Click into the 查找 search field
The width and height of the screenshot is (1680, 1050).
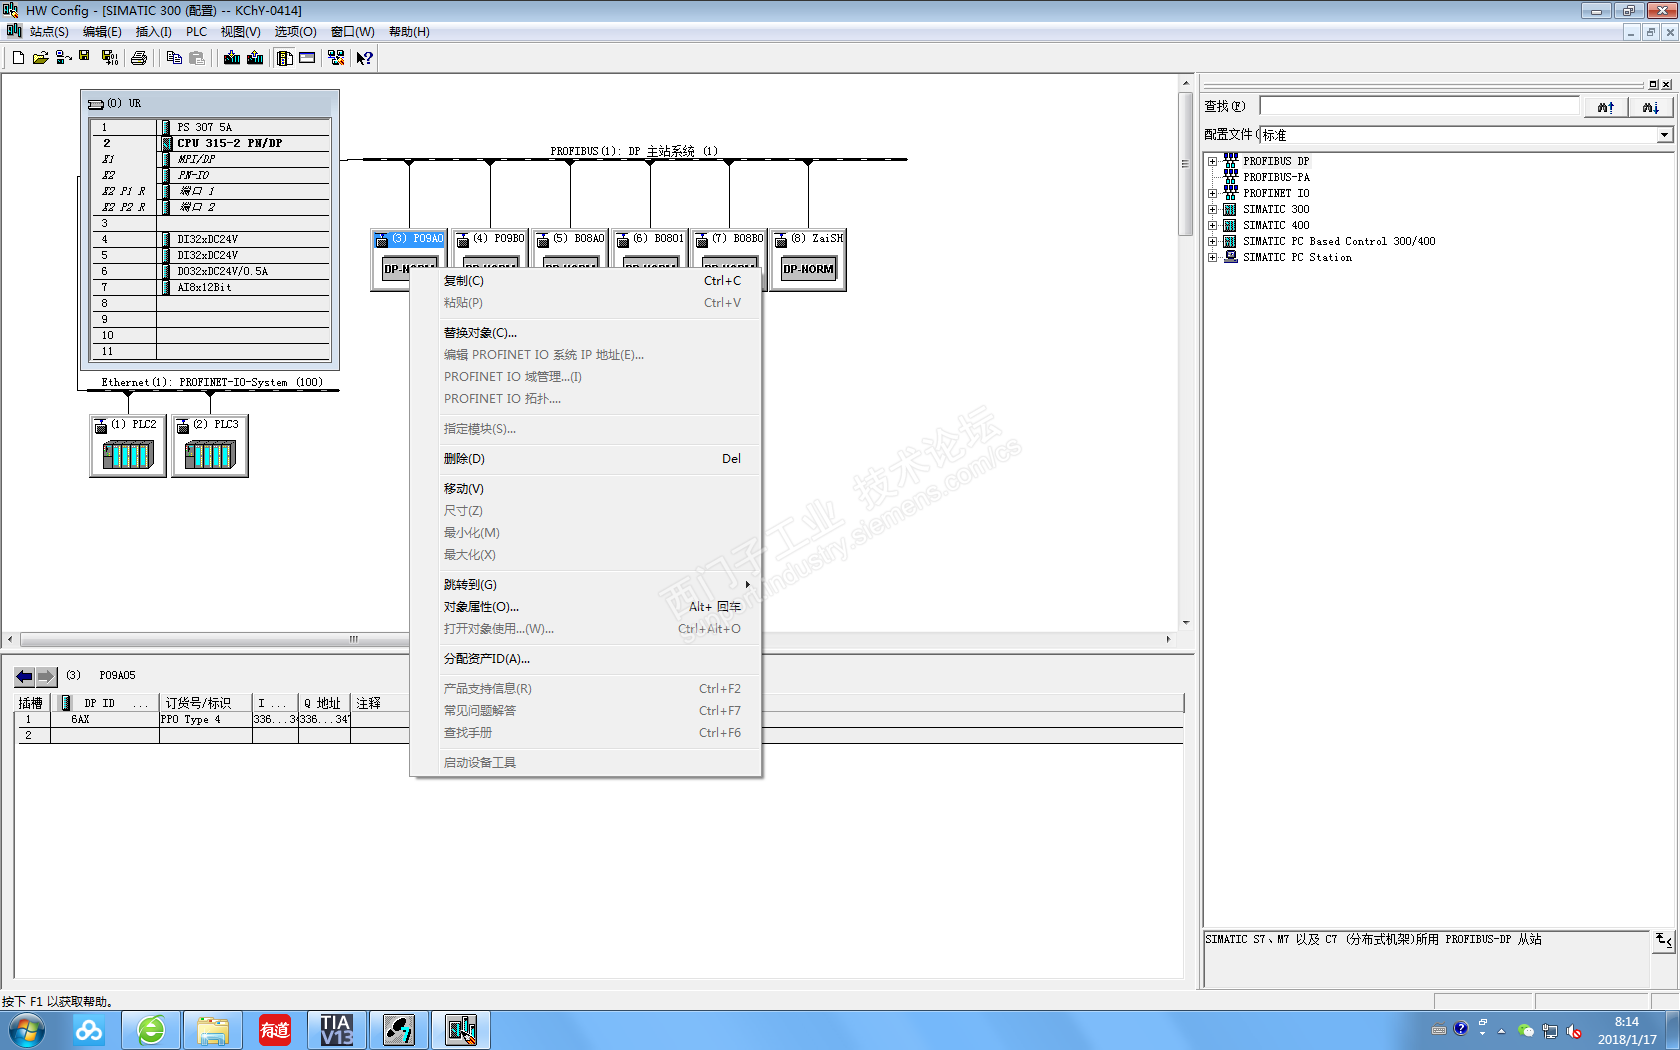[1419, 106]
